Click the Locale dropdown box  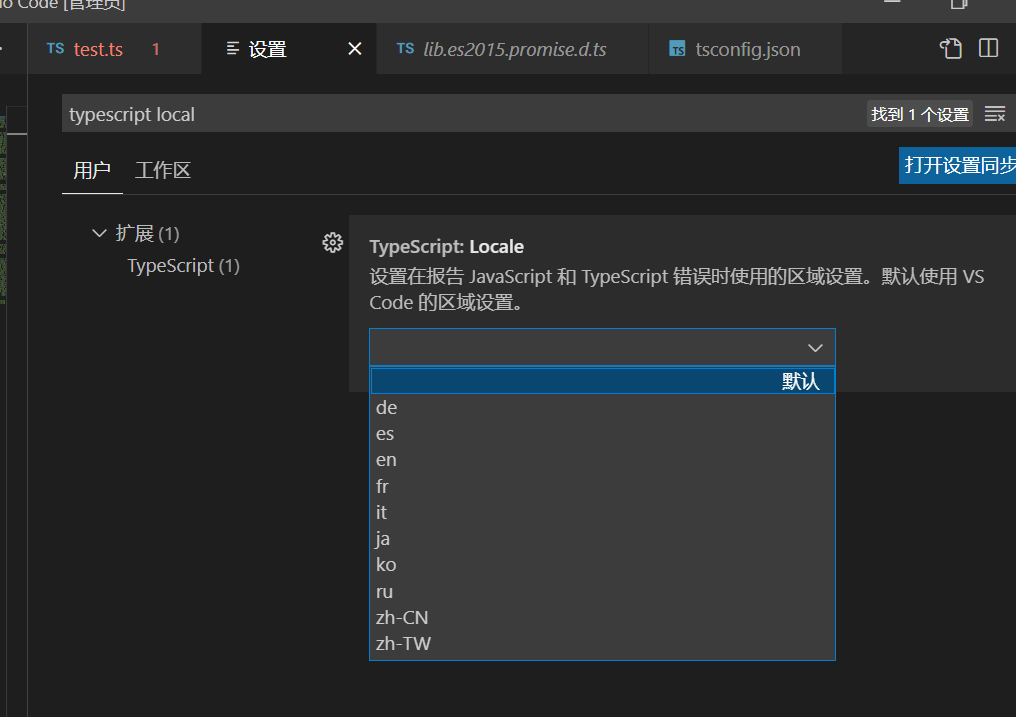pos(602,348)
